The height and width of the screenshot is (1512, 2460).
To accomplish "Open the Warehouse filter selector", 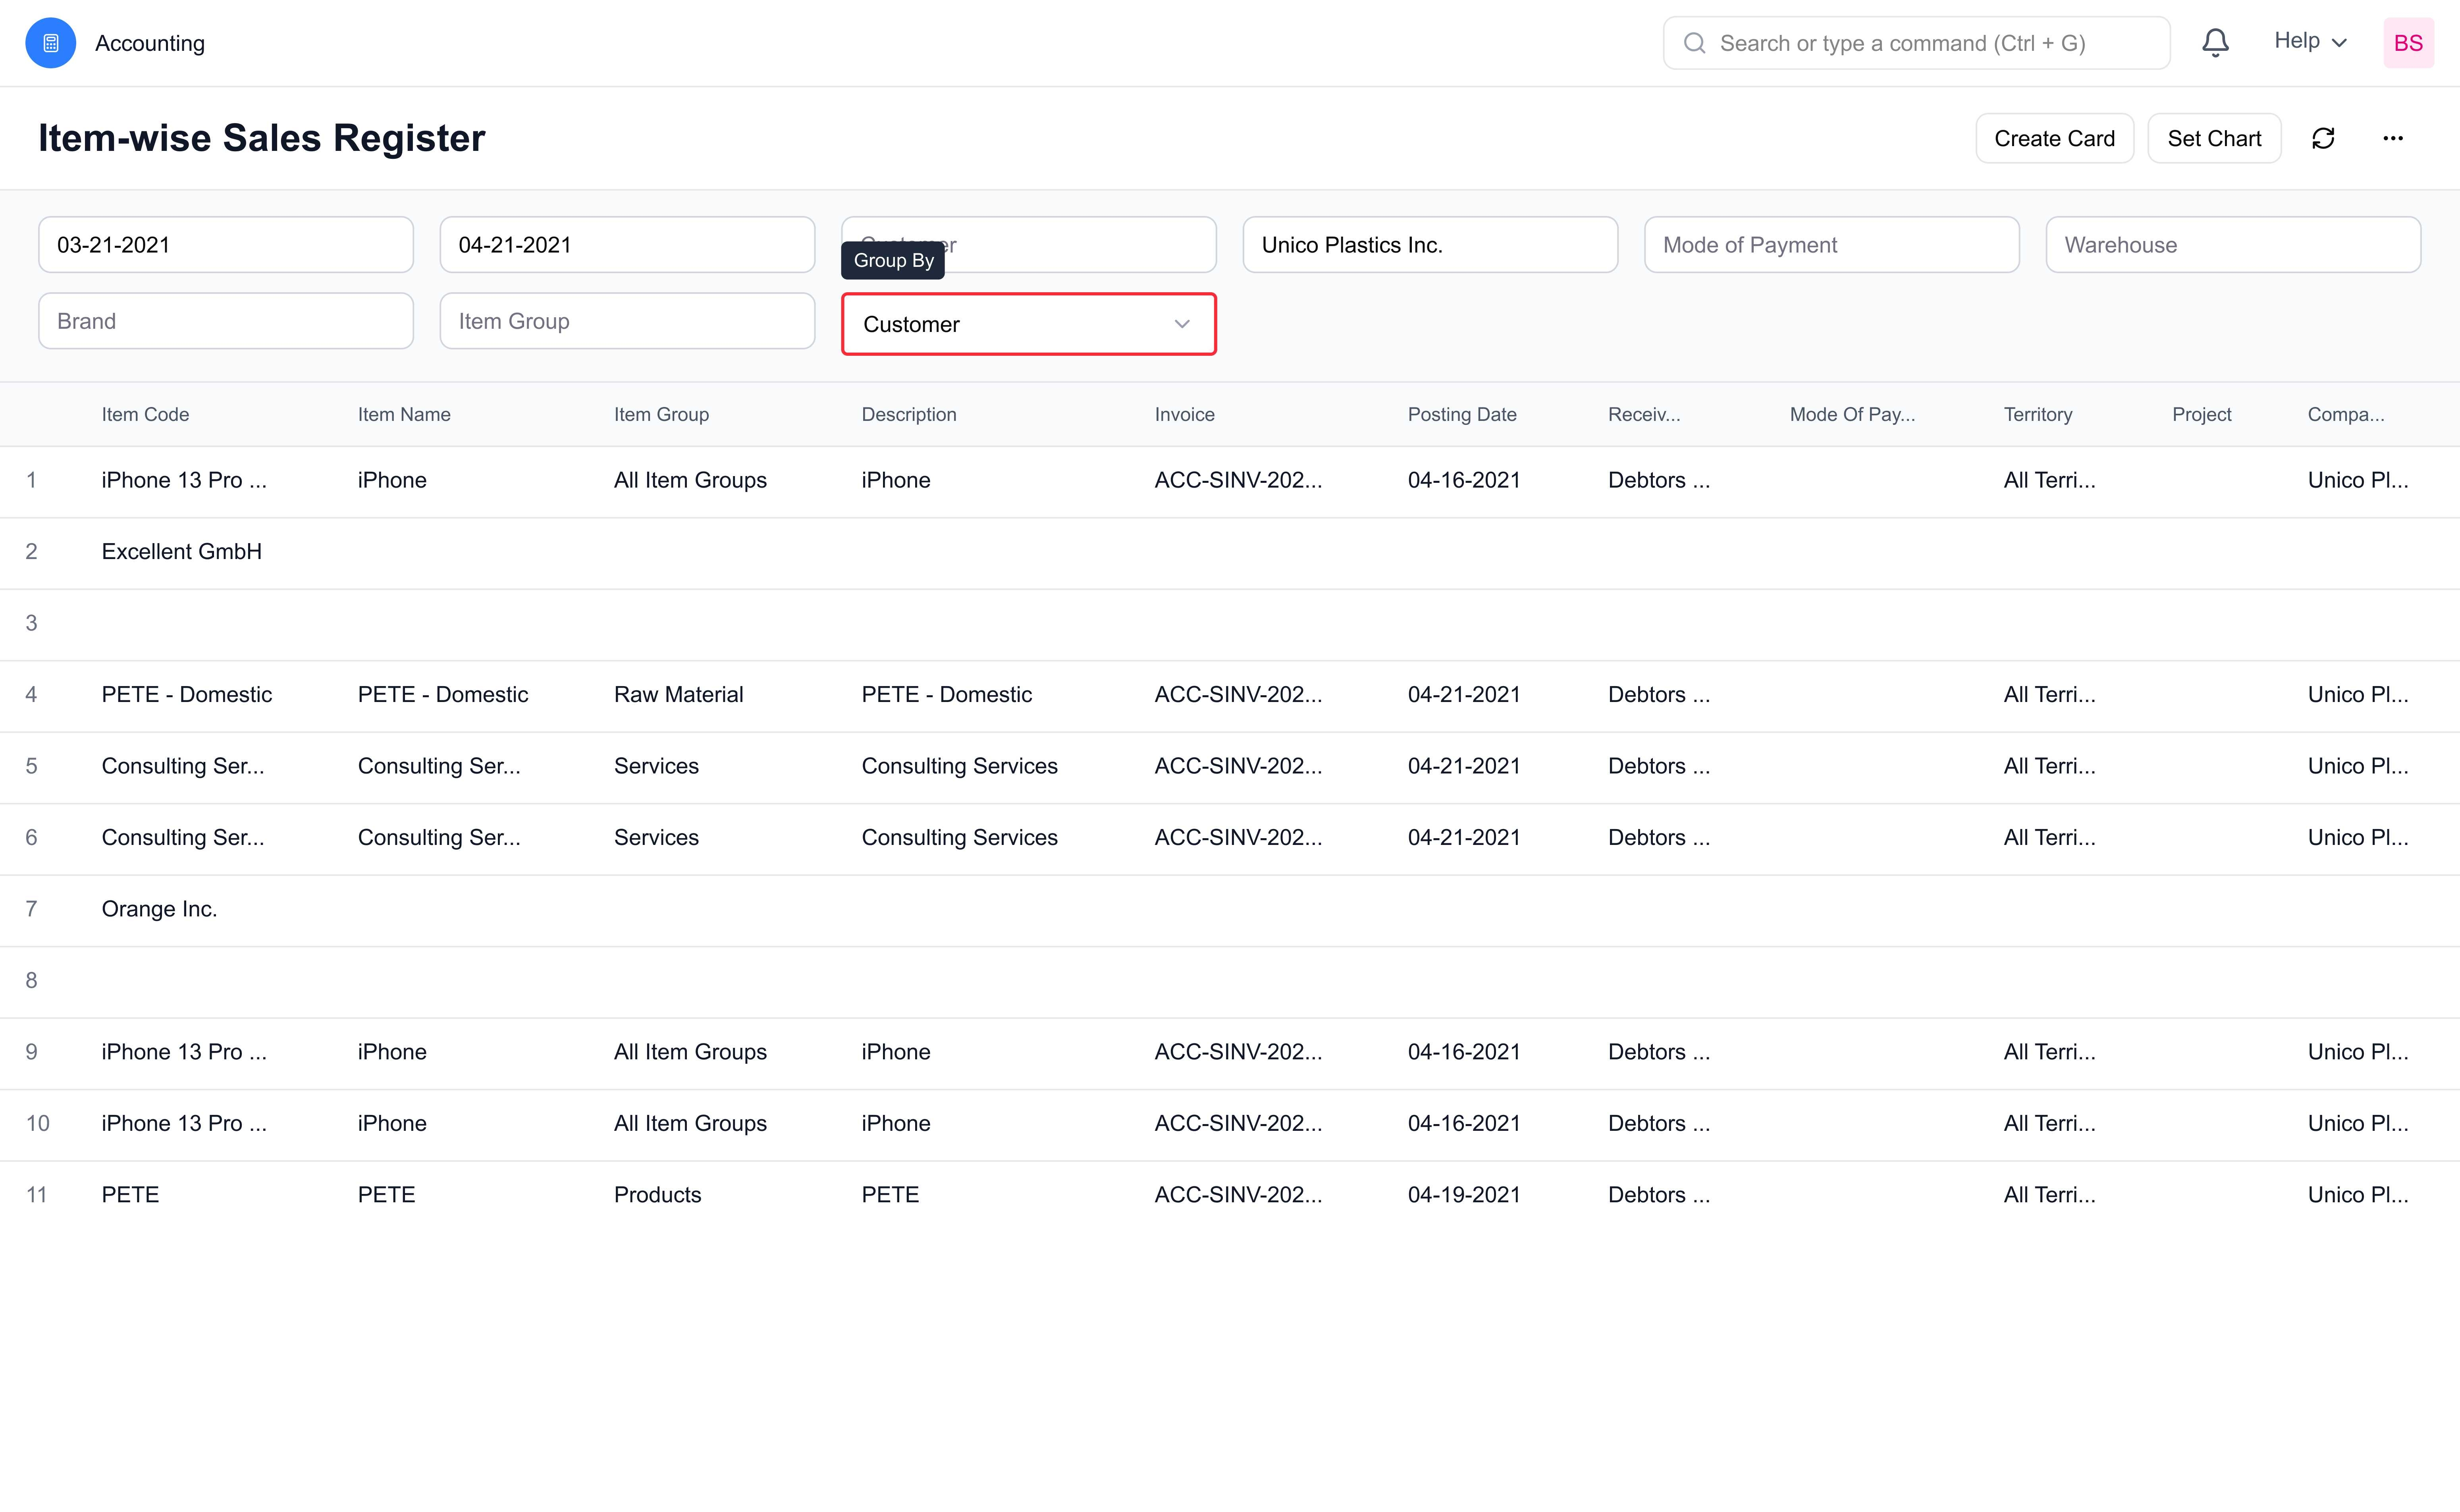I will coord(2233,244).
